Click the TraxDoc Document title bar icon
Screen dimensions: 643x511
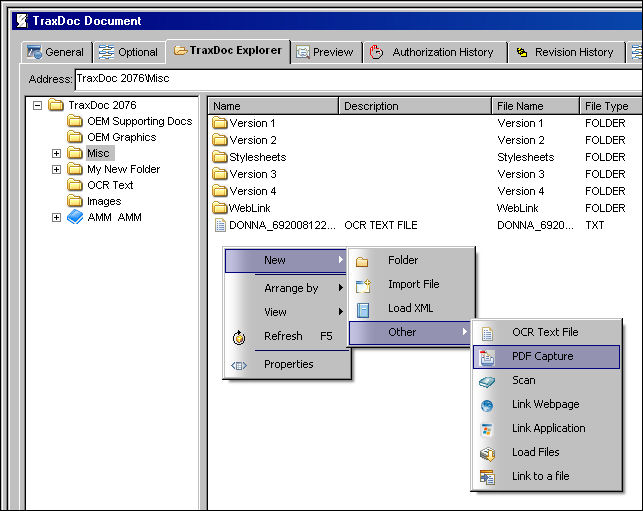tap(22, 21)
